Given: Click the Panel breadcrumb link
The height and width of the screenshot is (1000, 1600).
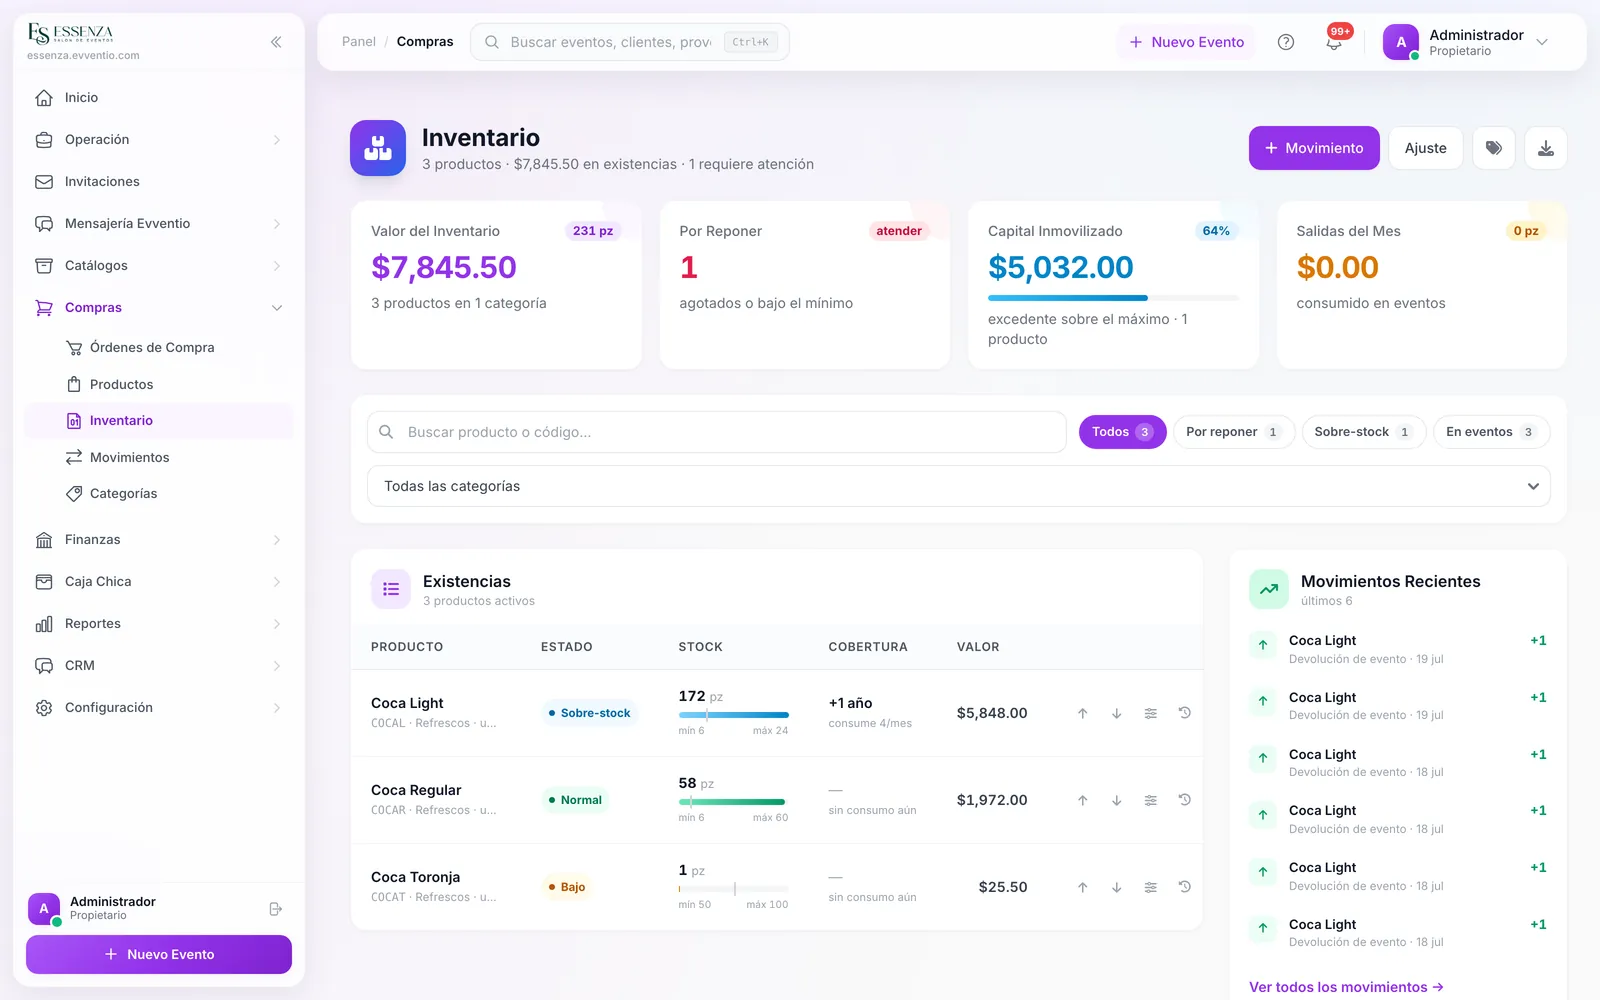Looking at the screenshot, I should pos(359,42).
